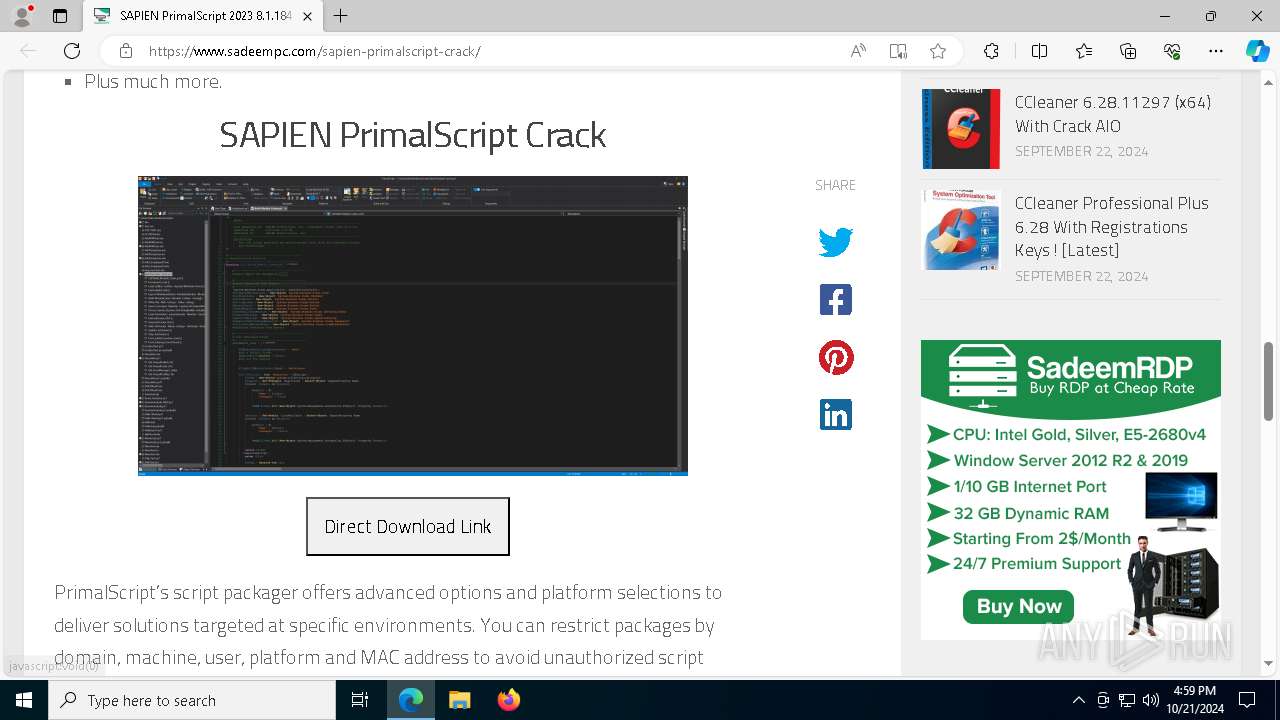Screen dimensions: 1280x720
Task: Open Tab actions menu icon
Action: point(60,16)
